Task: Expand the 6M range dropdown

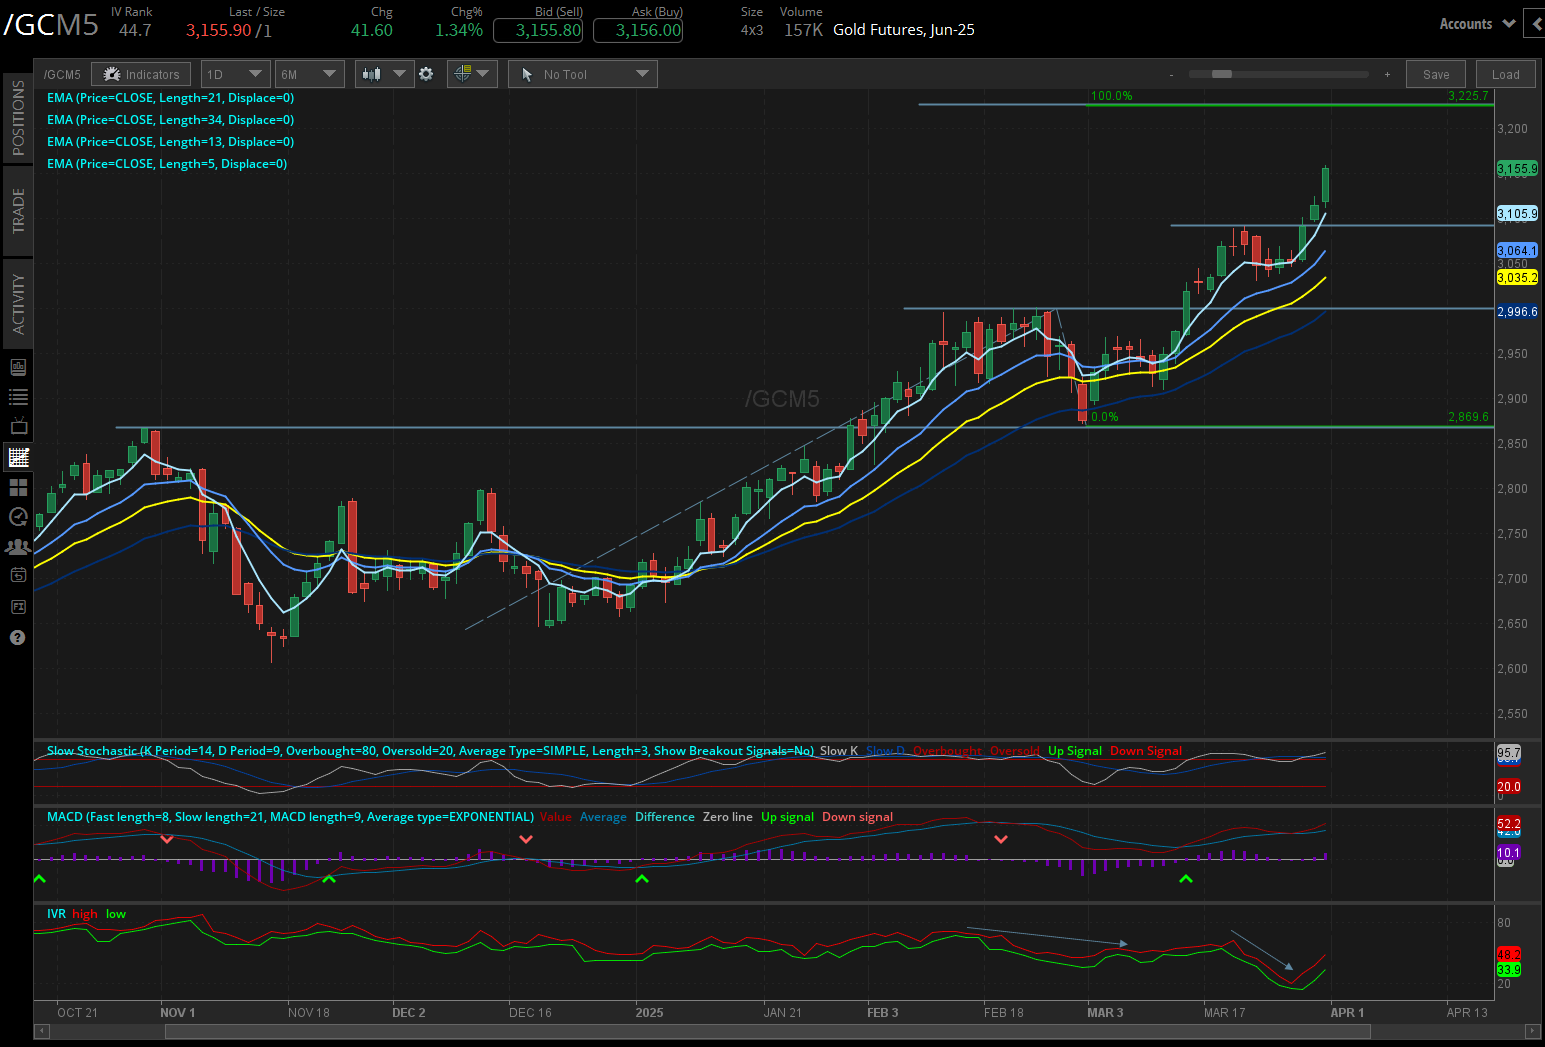Action: click(x=310, y=73)
